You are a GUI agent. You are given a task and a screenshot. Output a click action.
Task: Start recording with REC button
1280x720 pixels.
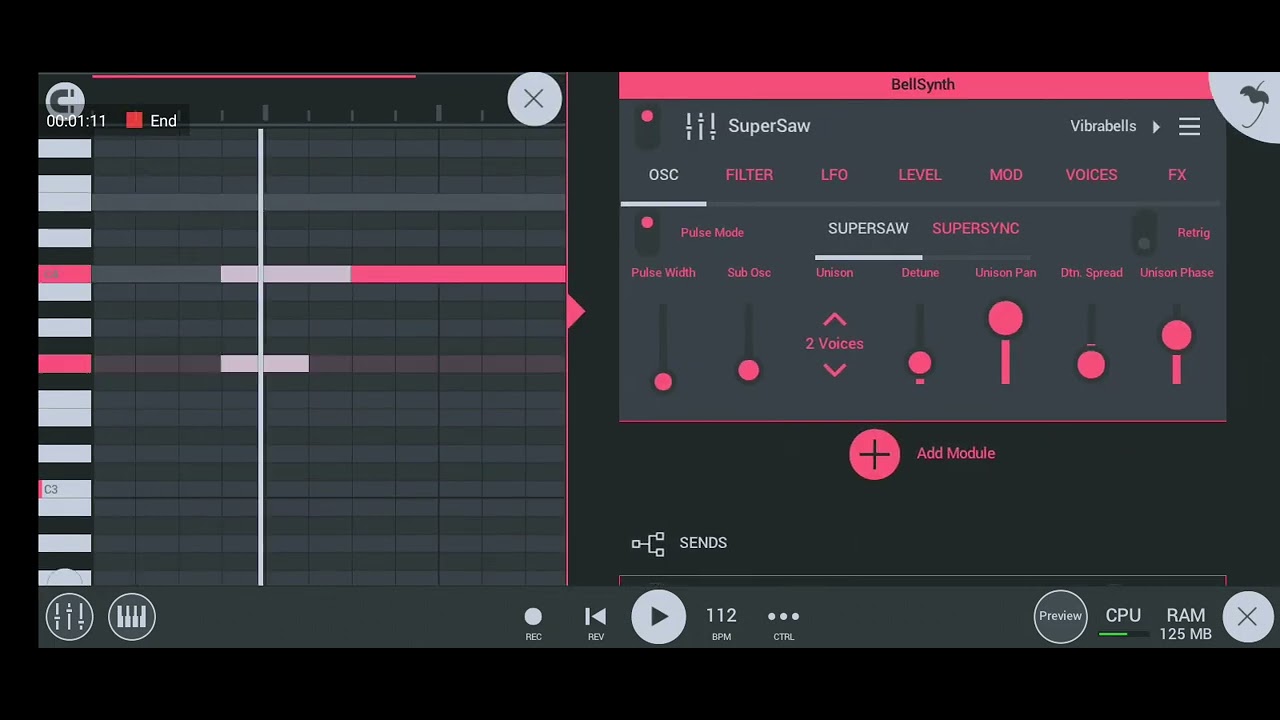533,623
